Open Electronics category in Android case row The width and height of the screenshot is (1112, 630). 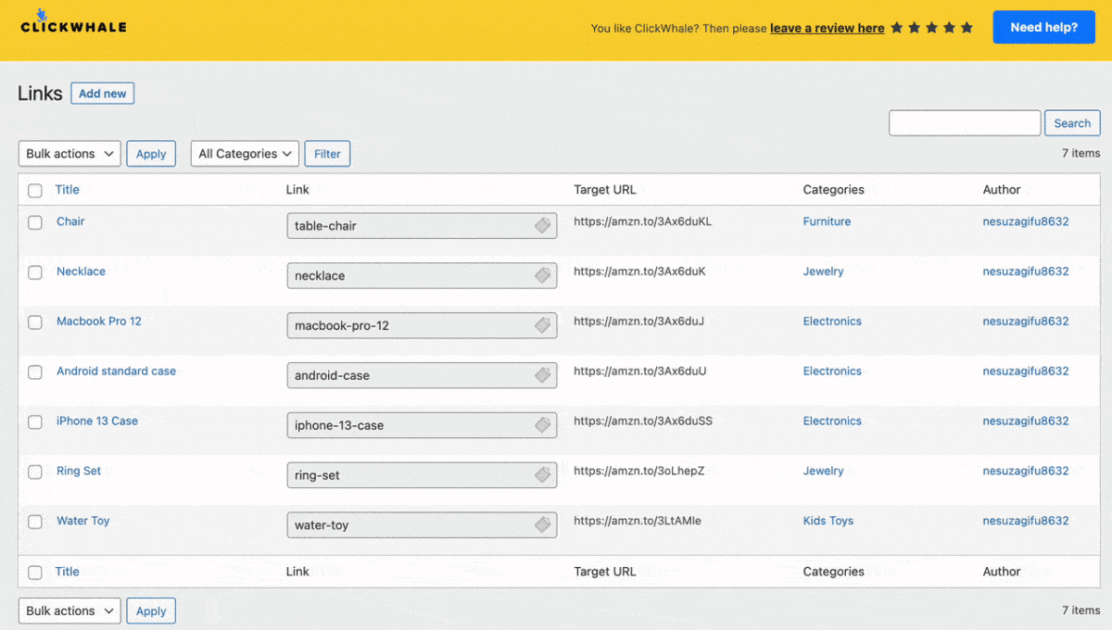tap(832, 371)
